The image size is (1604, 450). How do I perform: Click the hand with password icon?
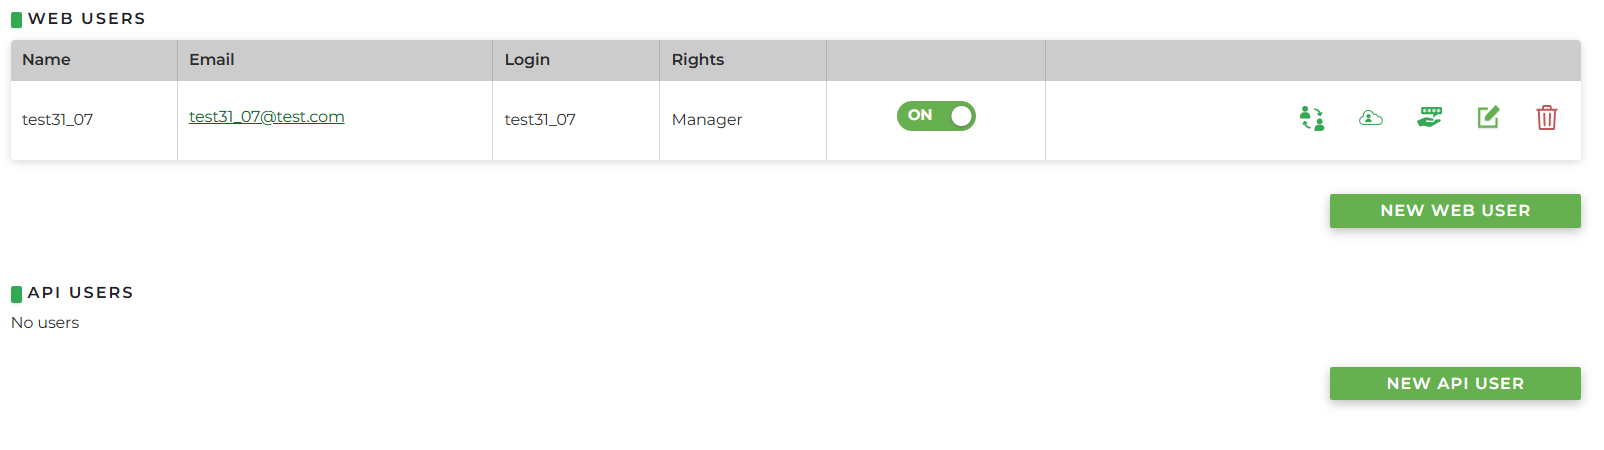pyautogui.click(x=1430, y=118)
